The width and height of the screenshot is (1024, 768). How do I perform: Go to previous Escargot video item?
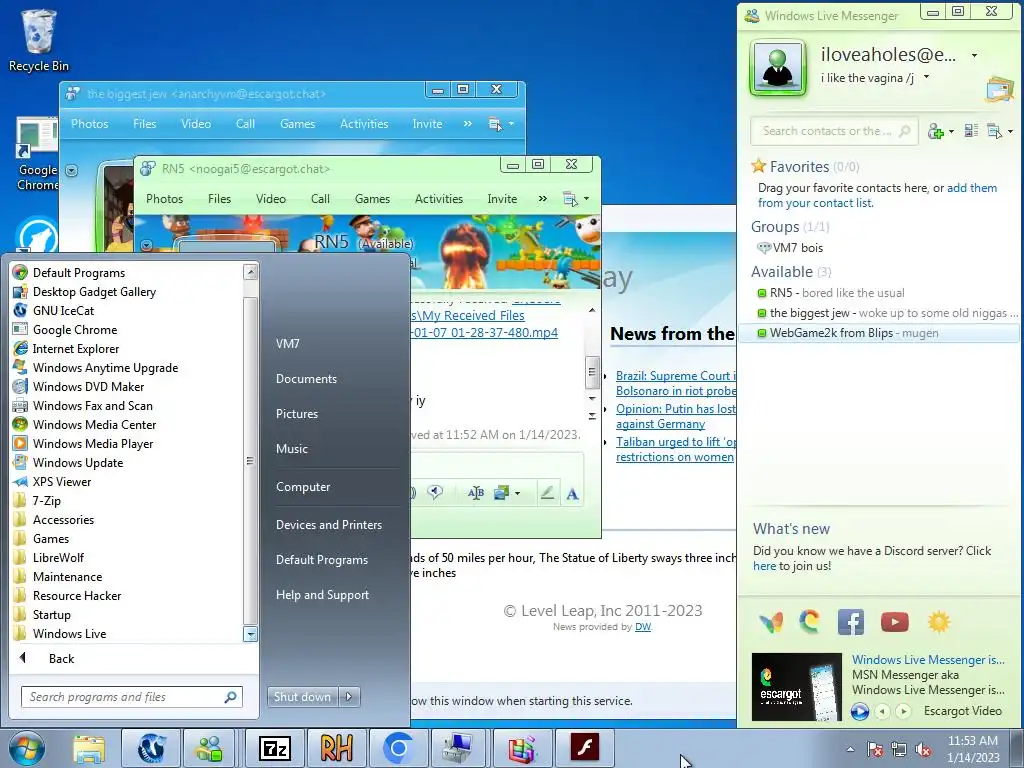(882, 711)
